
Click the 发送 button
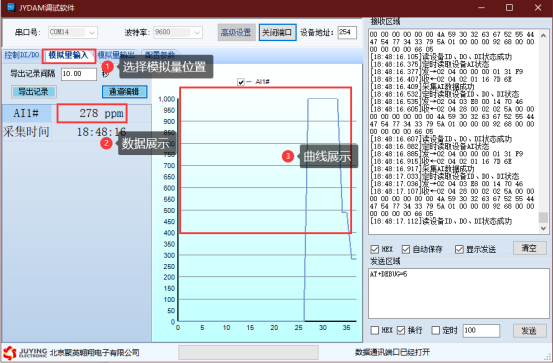click(529, 331)
